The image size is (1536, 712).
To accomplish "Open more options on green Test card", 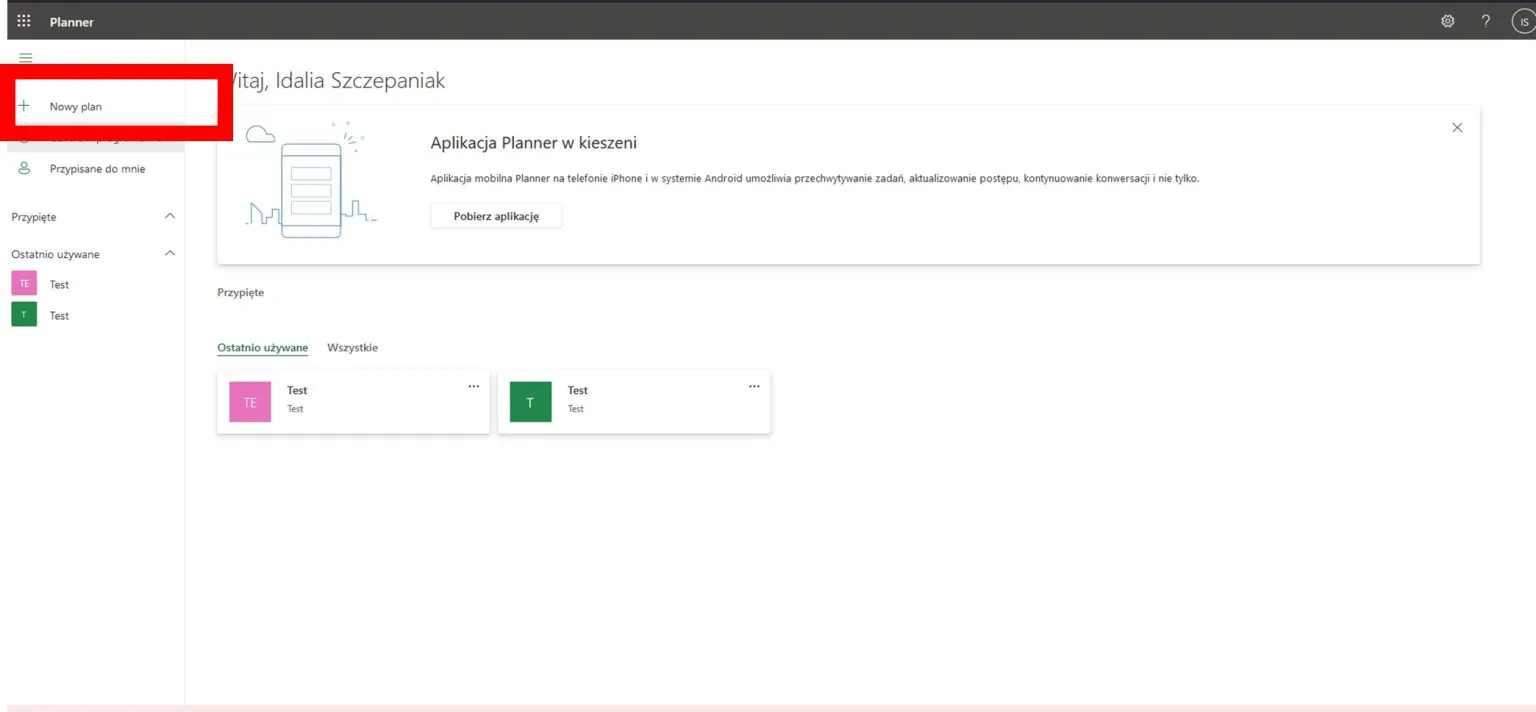I will pos(754,387).
